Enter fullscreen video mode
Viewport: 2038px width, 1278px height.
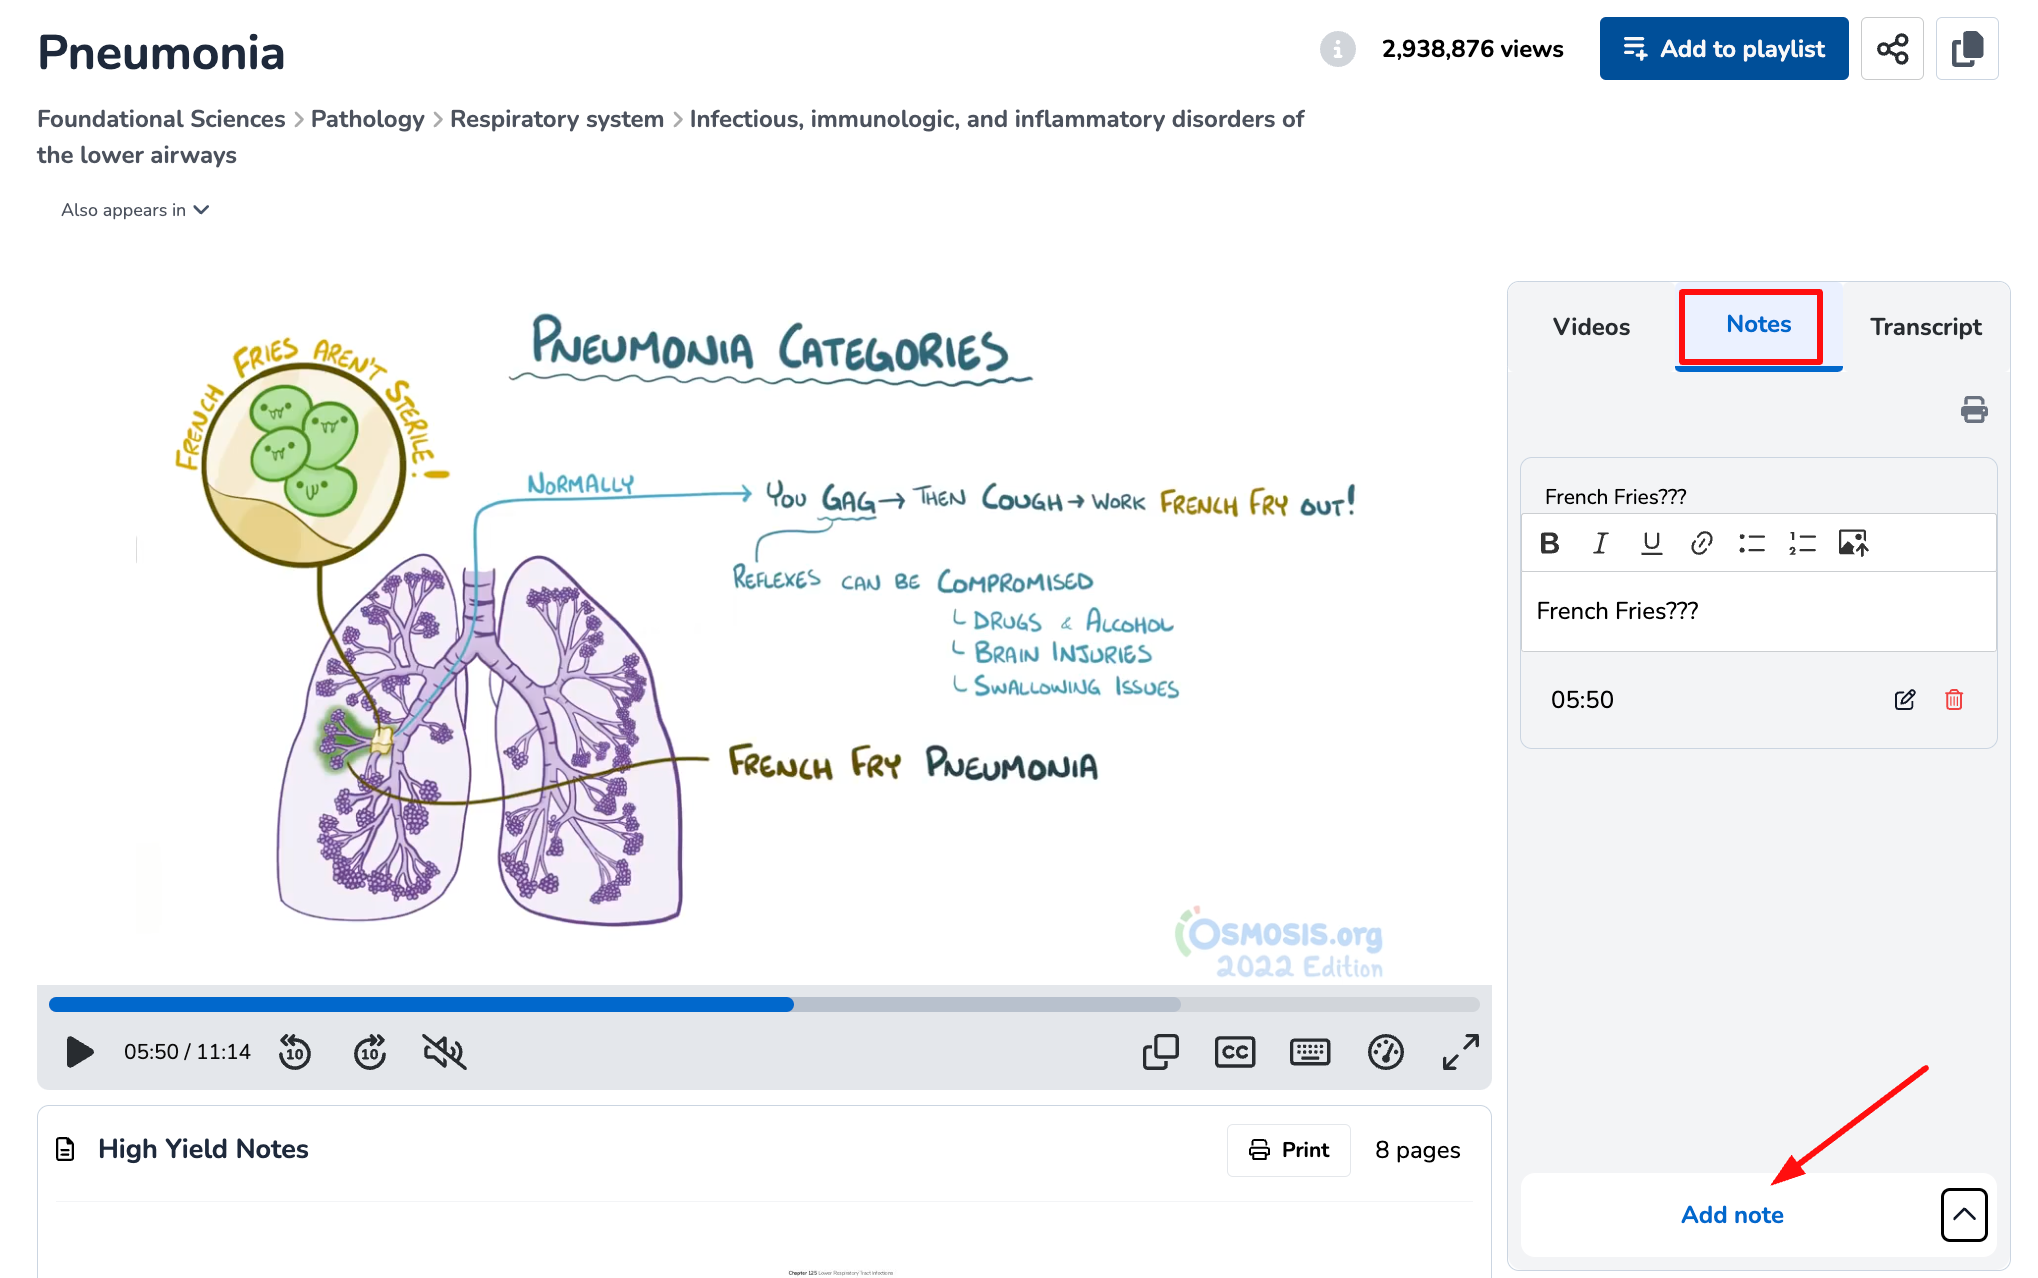coord(1460,1052)
